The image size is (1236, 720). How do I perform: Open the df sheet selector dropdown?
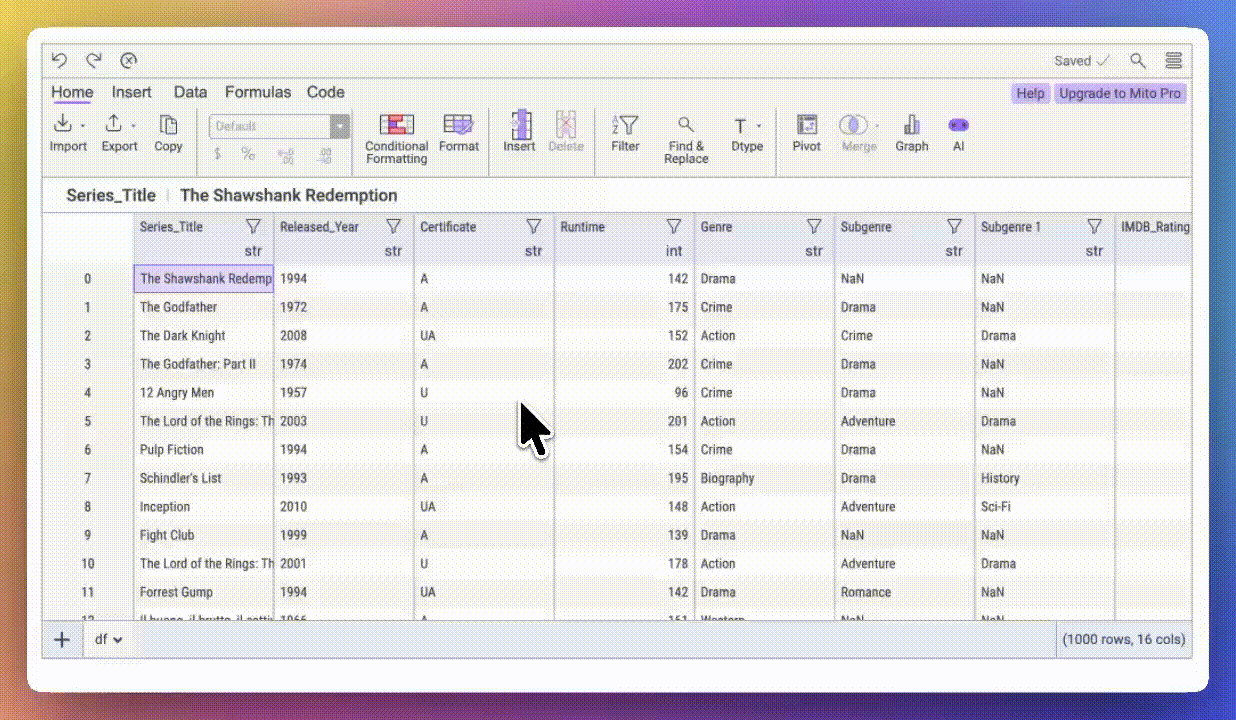tap(107, 639)
